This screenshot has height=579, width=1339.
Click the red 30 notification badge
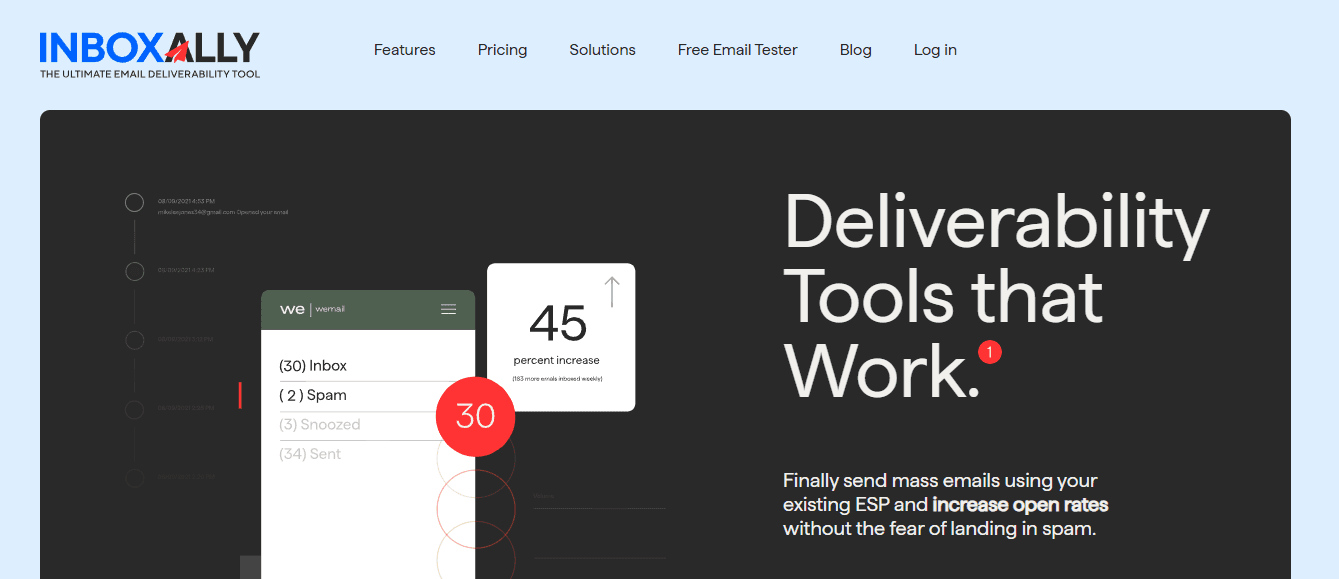475,416
